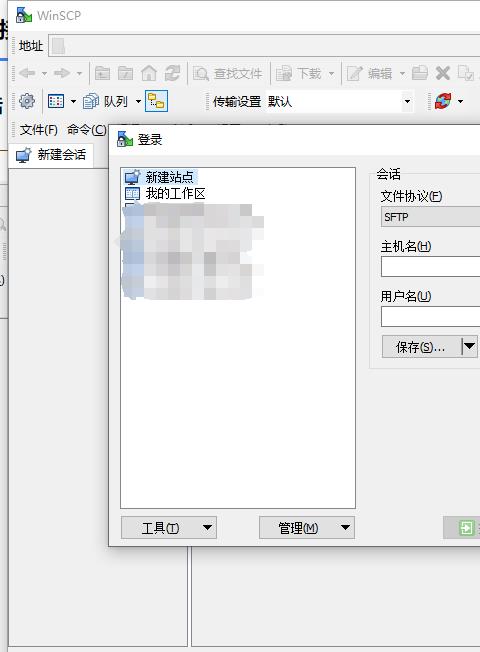Open the Back history dropdown arrow

click(44, 74)
